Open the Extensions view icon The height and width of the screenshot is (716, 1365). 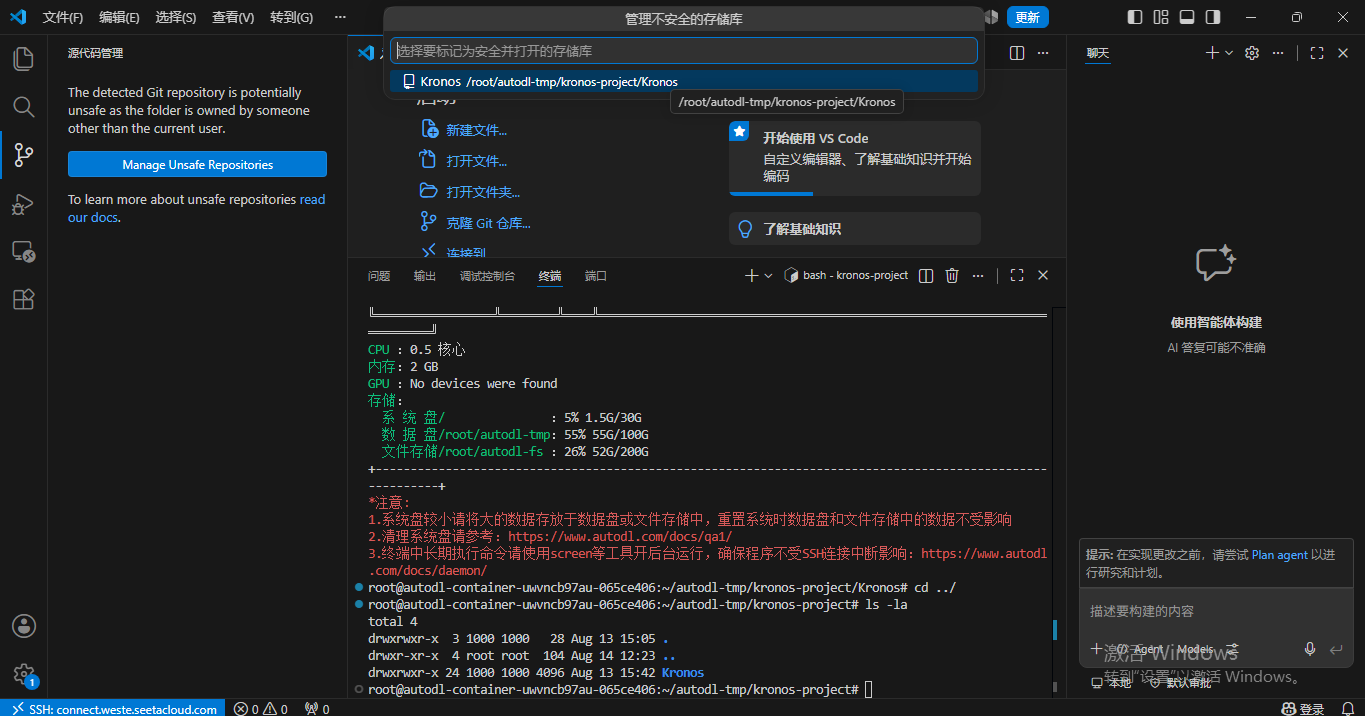[x=23, y=299]
